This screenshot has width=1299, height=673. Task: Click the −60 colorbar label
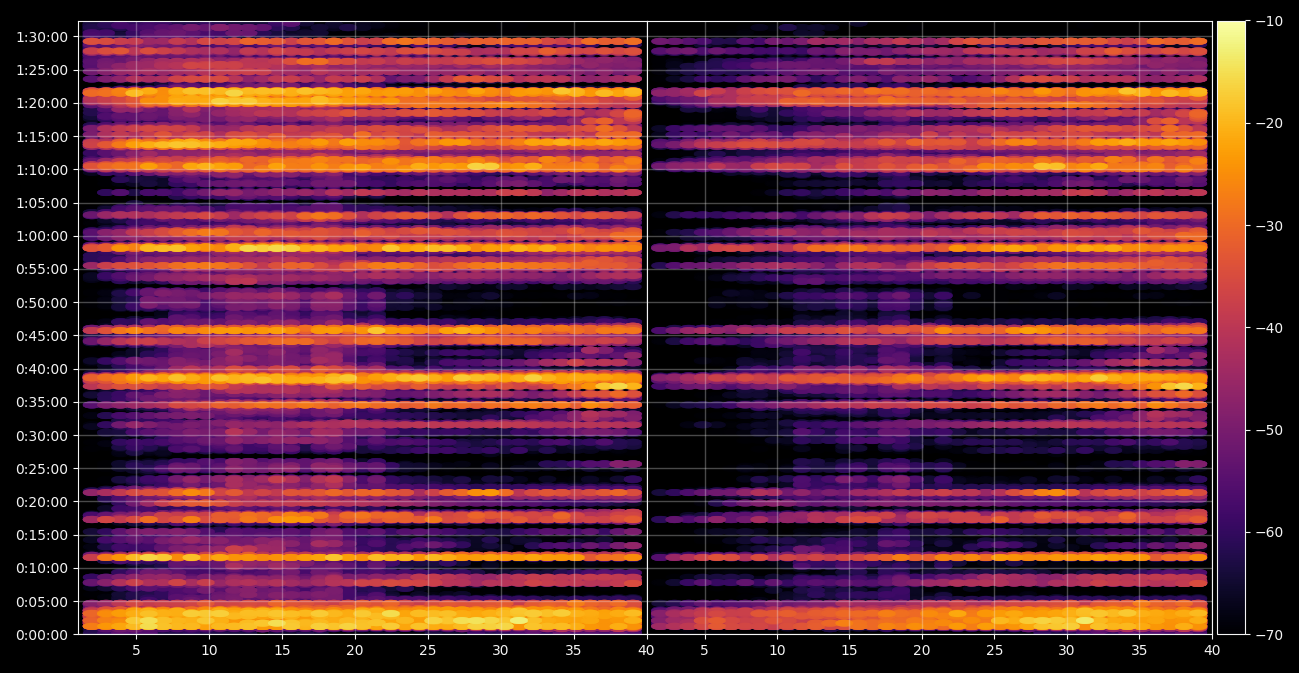point(1267,532)
